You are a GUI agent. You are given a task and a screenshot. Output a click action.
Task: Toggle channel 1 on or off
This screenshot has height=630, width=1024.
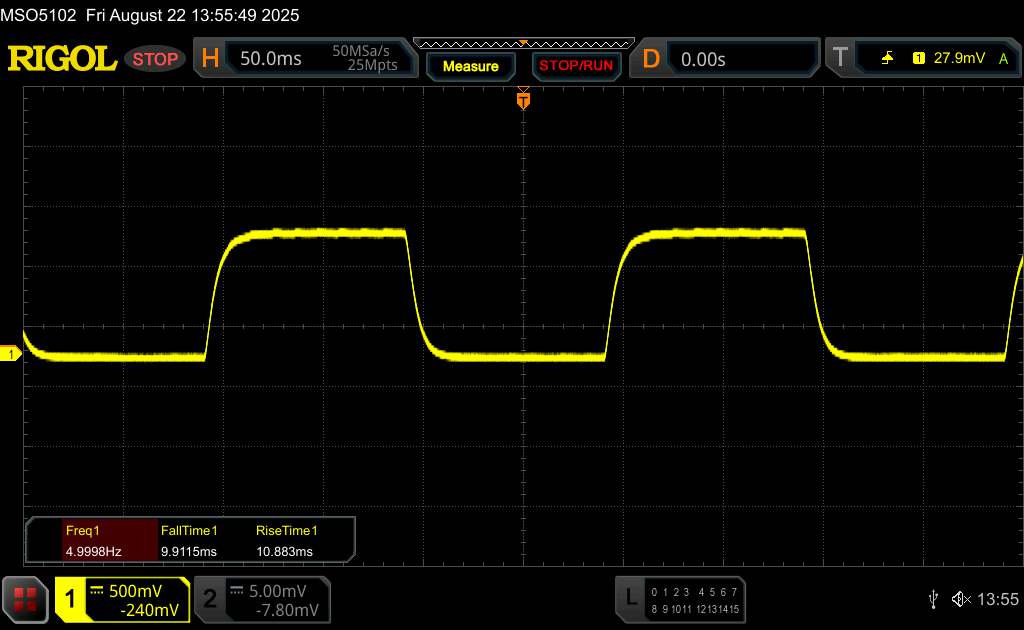click(71, 599)
